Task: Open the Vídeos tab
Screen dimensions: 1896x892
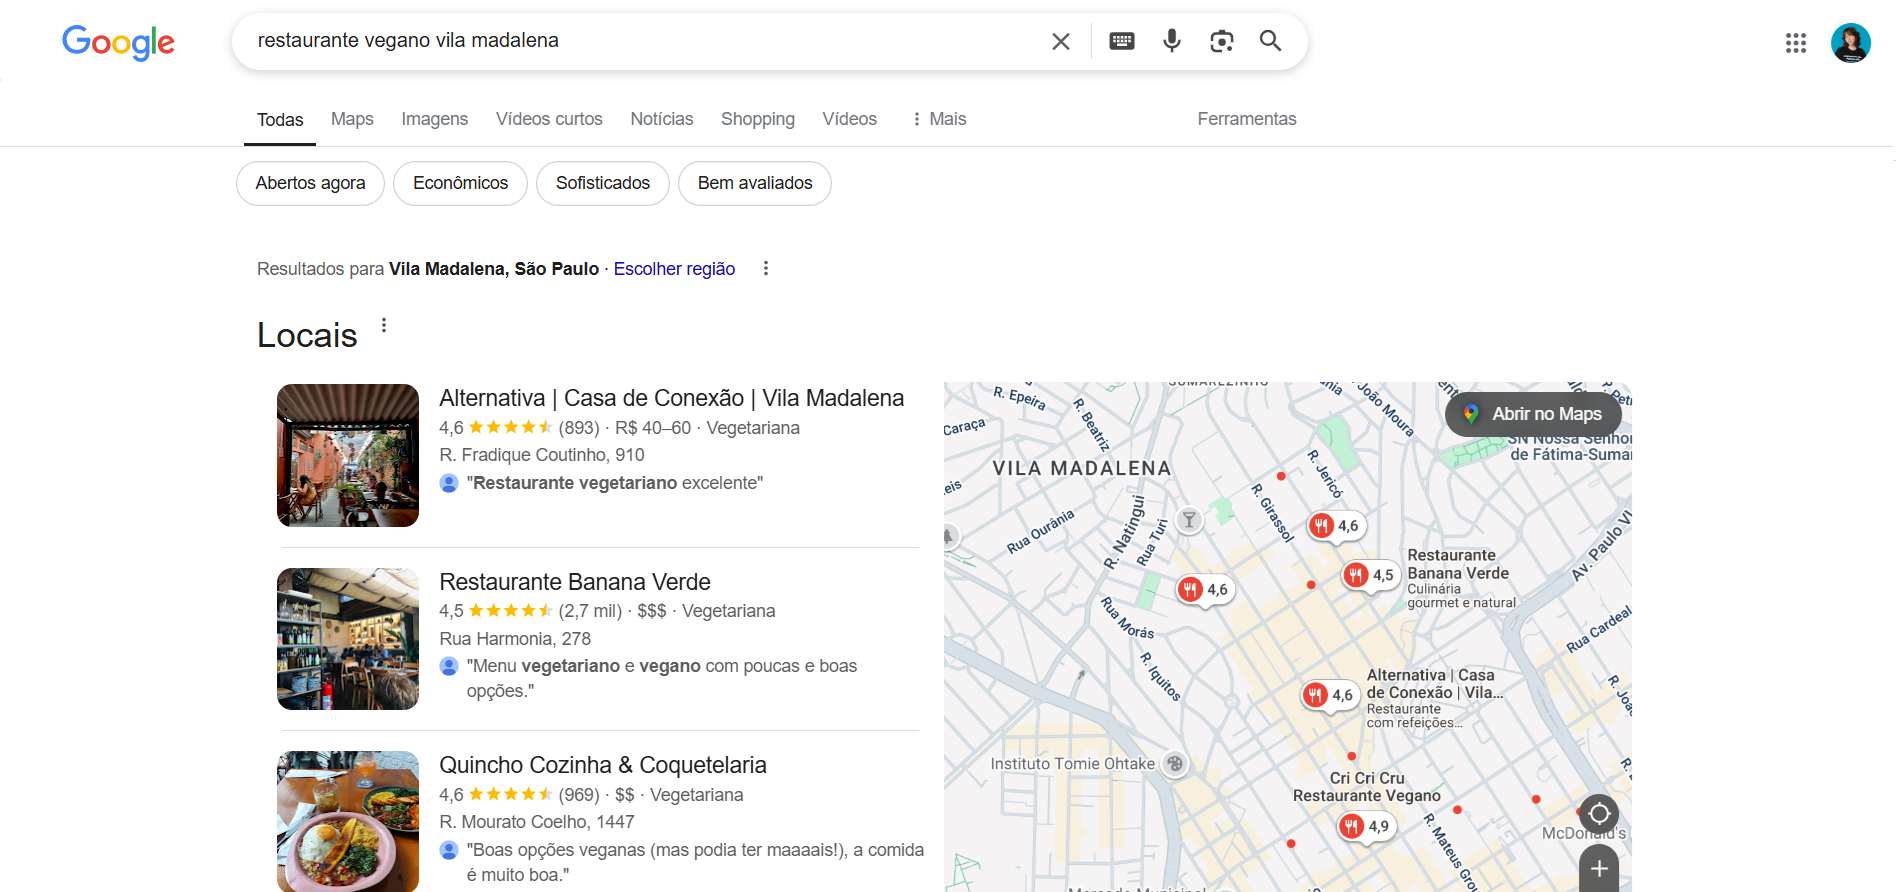Action: click(849, 119)
